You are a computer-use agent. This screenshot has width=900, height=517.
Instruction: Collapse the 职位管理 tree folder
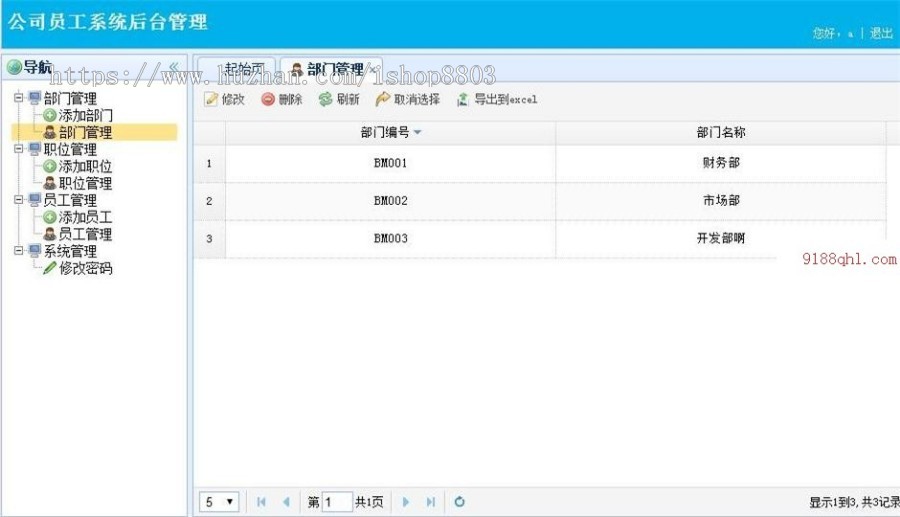tap(18, 149)
